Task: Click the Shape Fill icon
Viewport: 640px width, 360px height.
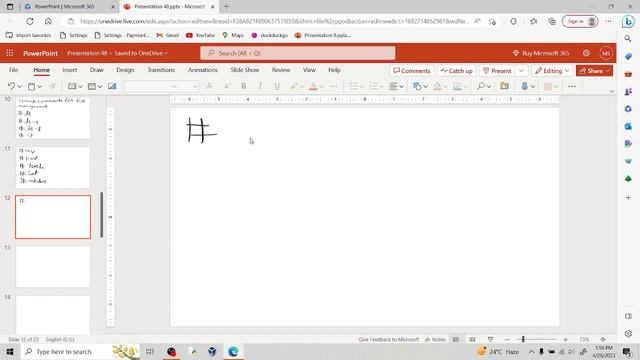Action: (437, 86)
